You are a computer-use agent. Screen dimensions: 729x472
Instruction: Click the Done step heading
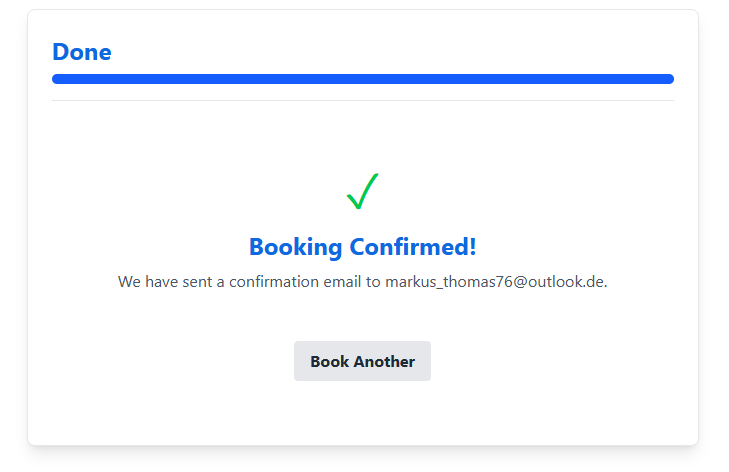click(x=82, y=52)
